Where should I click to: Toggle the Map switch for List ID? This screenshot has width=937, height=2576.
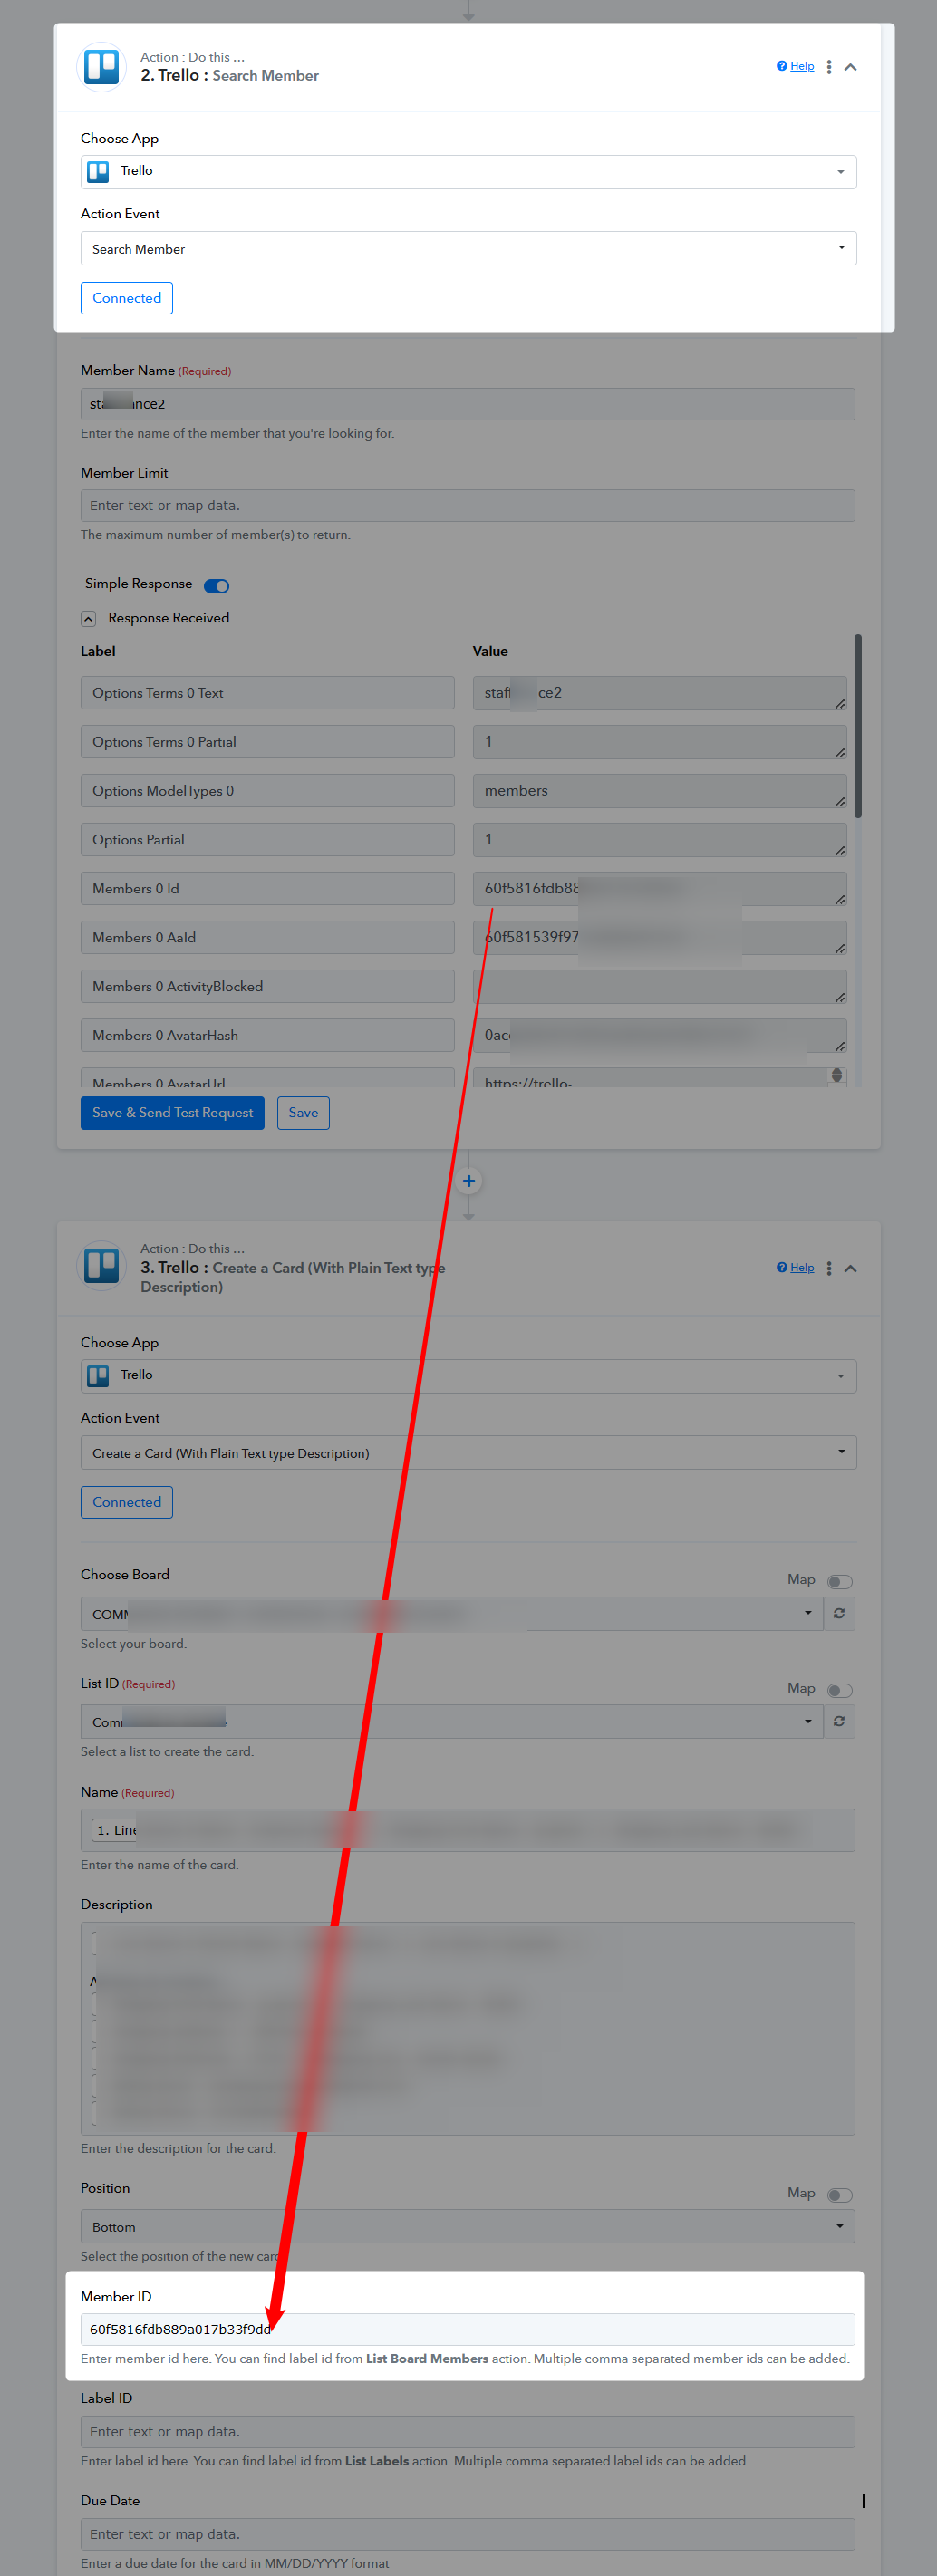pos(840,1690)
